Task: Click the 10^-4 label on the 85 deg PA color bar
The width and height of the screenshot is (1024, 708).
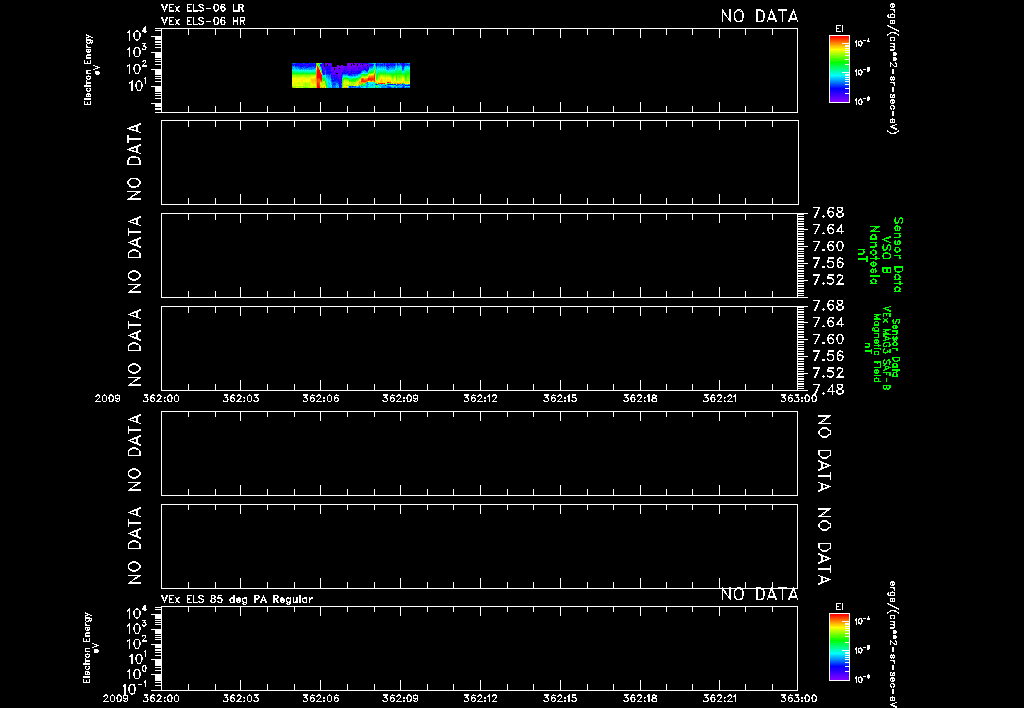Action: tap(862, 622)
